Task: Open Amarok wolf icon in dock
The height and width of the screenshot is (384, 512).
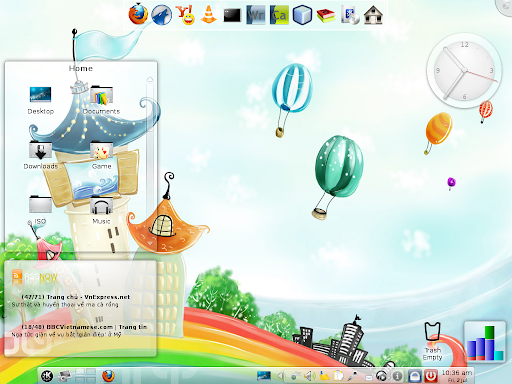Action: coord(161,15)
